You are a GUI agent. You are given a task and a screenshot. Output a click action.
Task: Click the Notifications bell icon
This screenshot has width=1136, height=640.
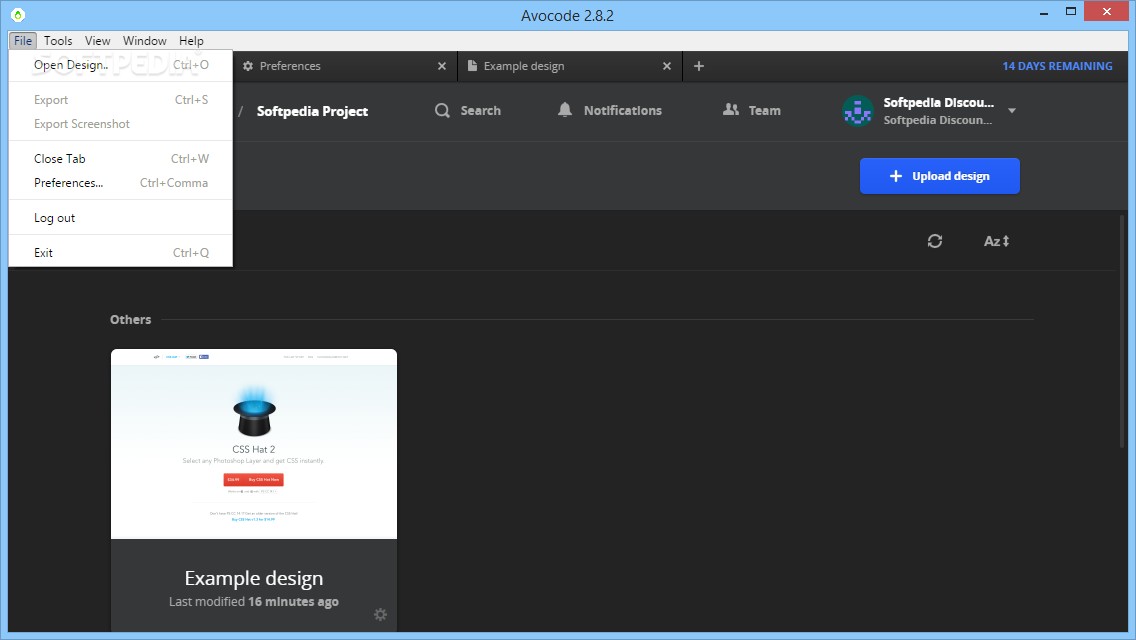click(565, 110)
